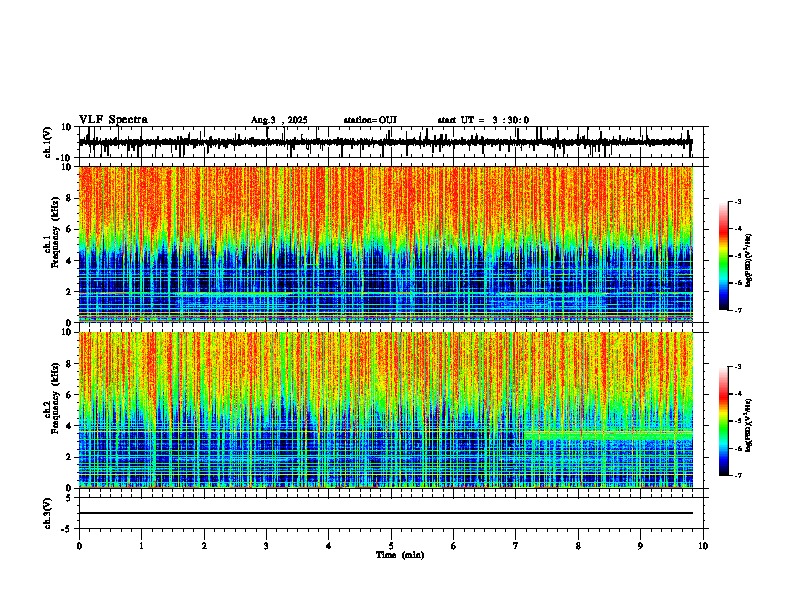Click the ch.2 colorbar "log(PSD)(V²/Hz)" label
The height and width of the screenshot is (612, 792).
(749, 425)
